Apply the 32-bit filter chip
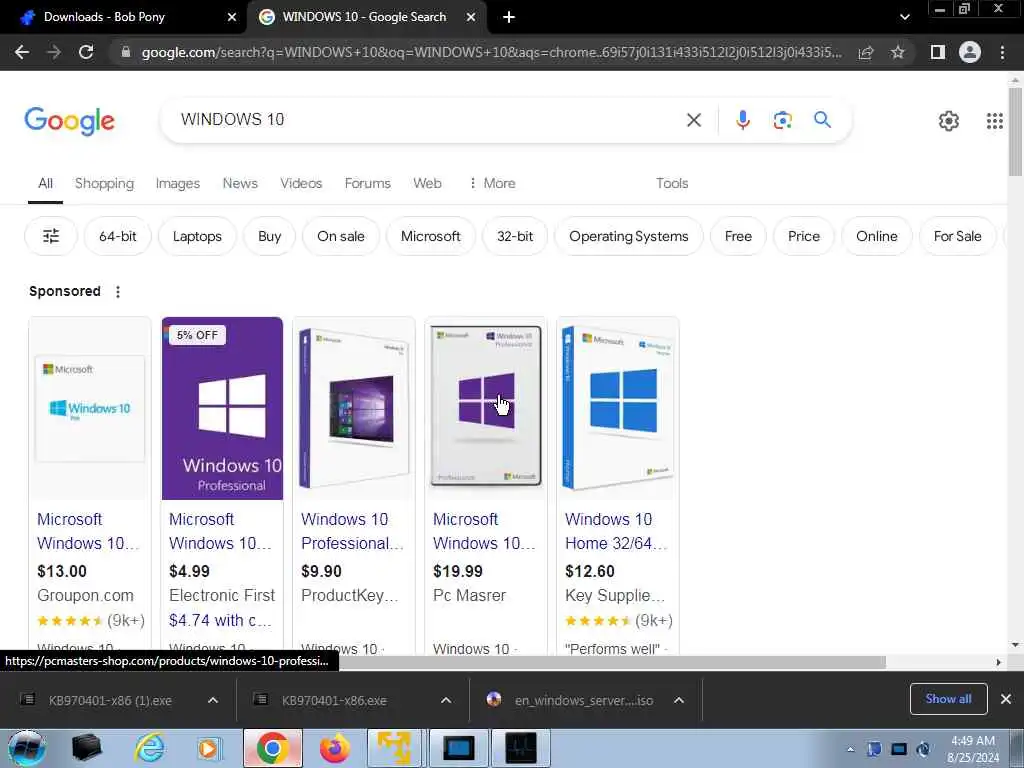Viewport: 1024px width, 768px height. pos(515,236)
